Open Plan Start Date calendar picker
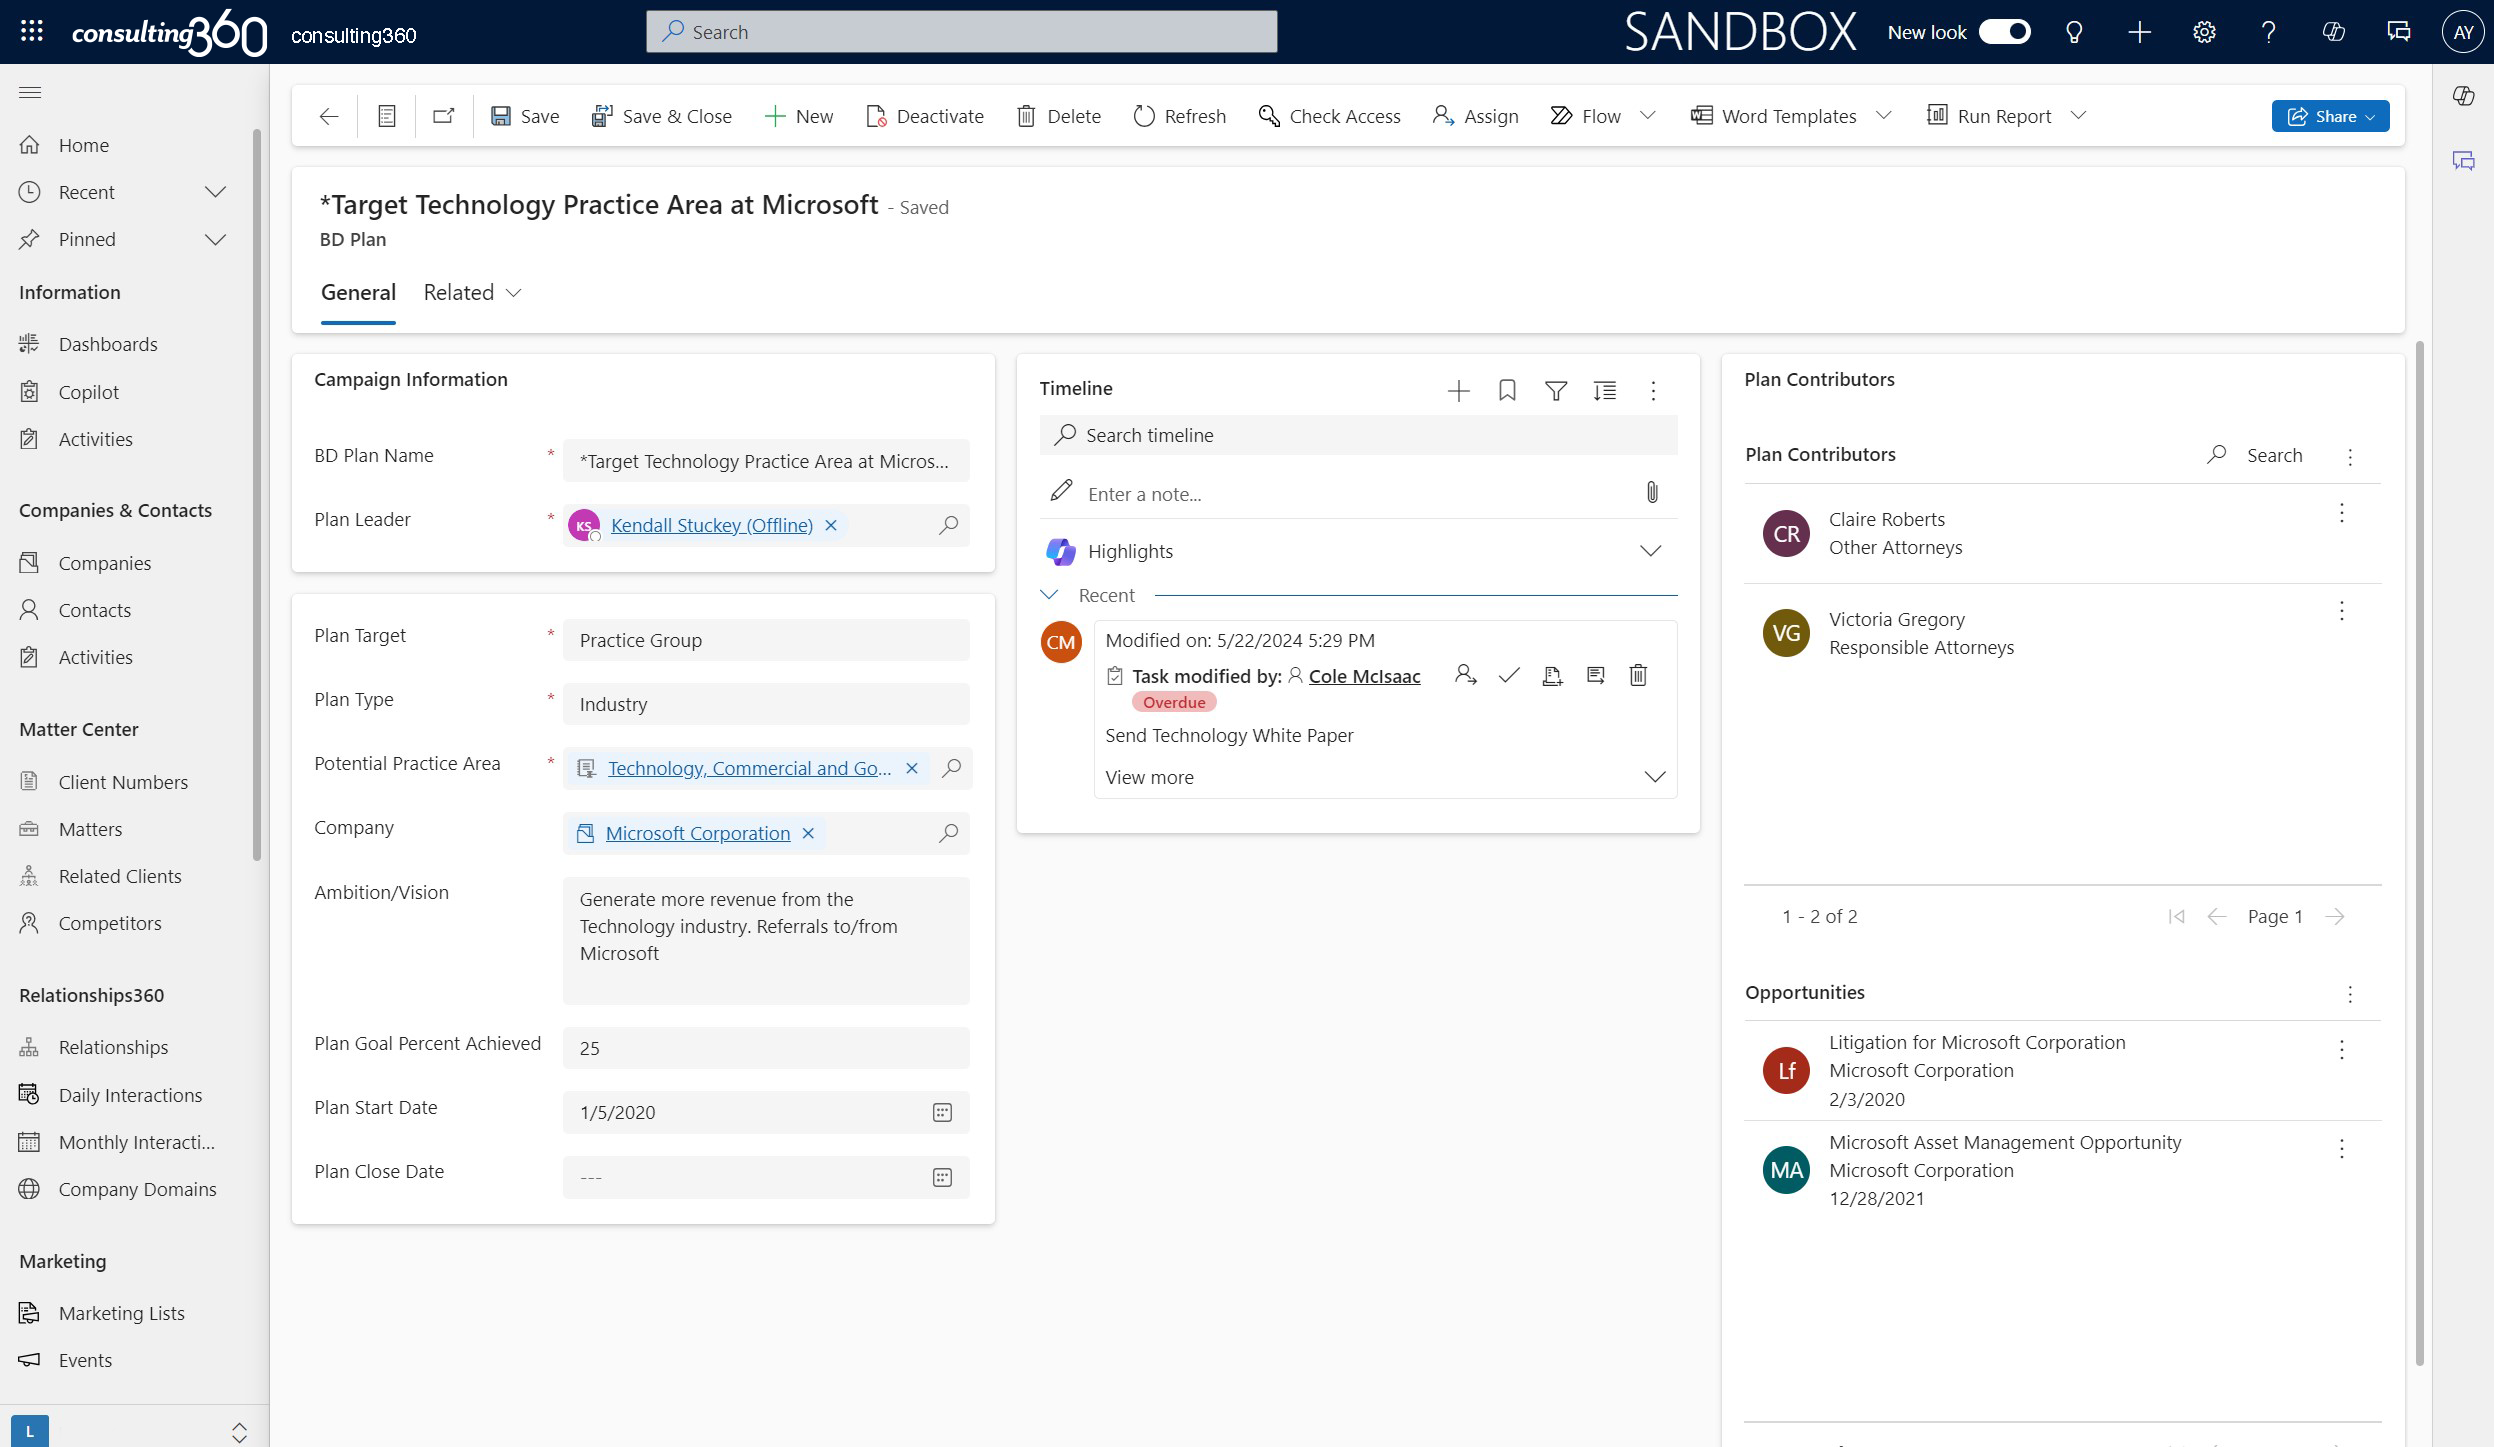 [x=942, y=1112]
